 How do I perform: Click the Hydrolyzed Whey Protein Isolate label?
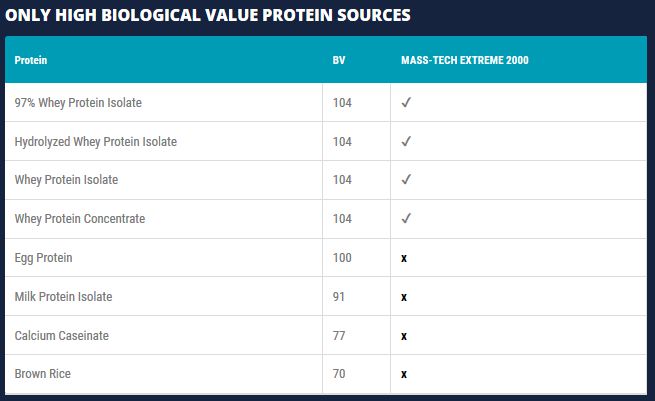coord(96,142)
